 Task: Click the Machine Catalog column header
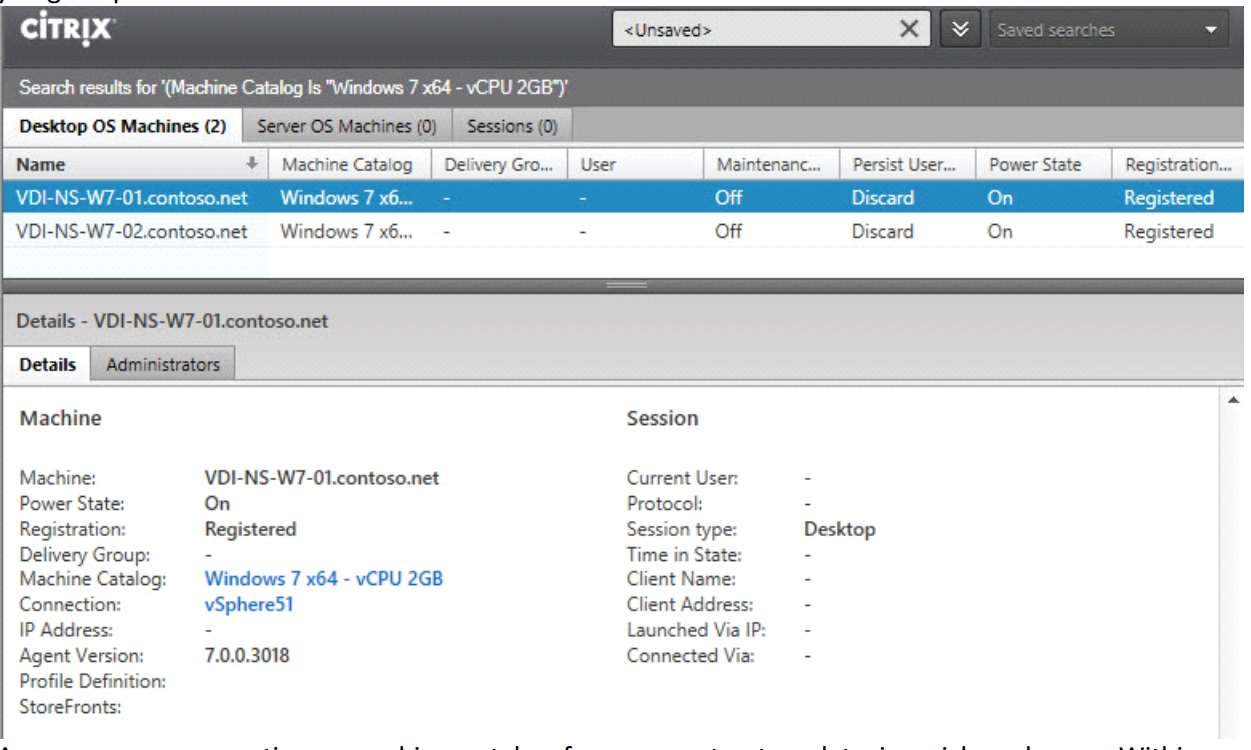point(350,164)
